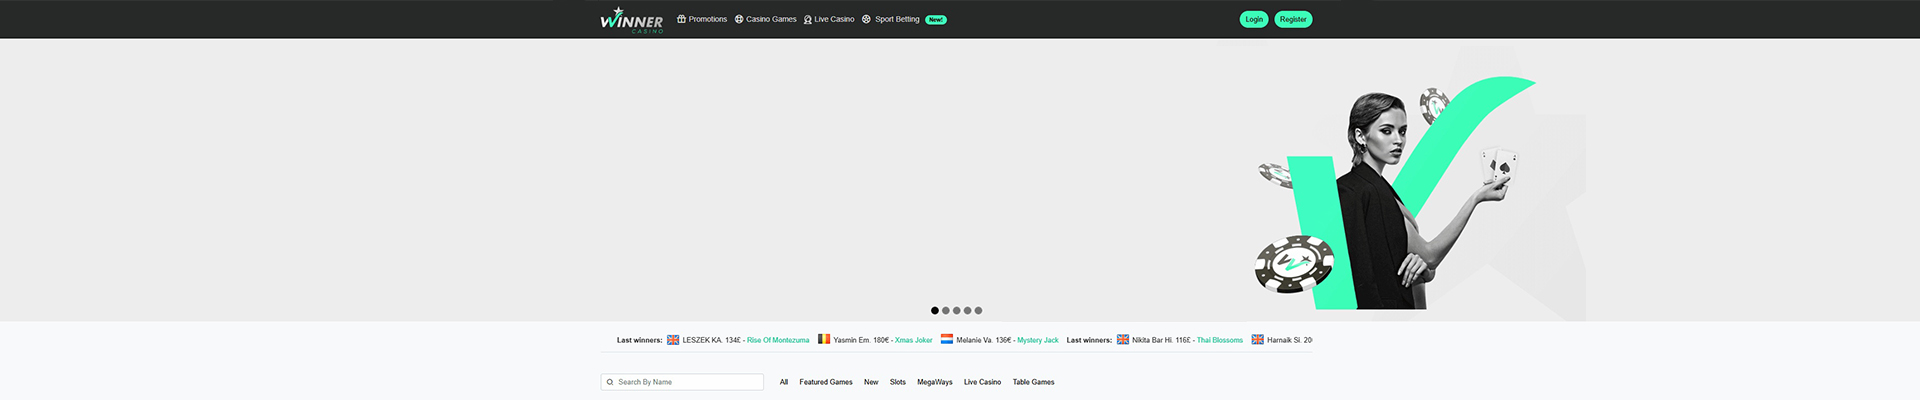1920x400 pixels.
Task: Select the first carousel slide dot
Action: click(x=935, y=310)
